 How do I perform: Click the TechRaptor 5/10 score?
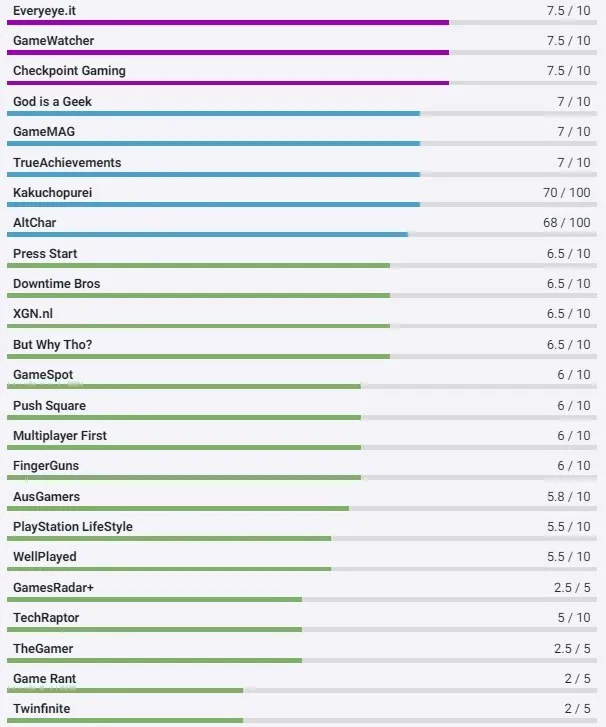tap(573, 618)
